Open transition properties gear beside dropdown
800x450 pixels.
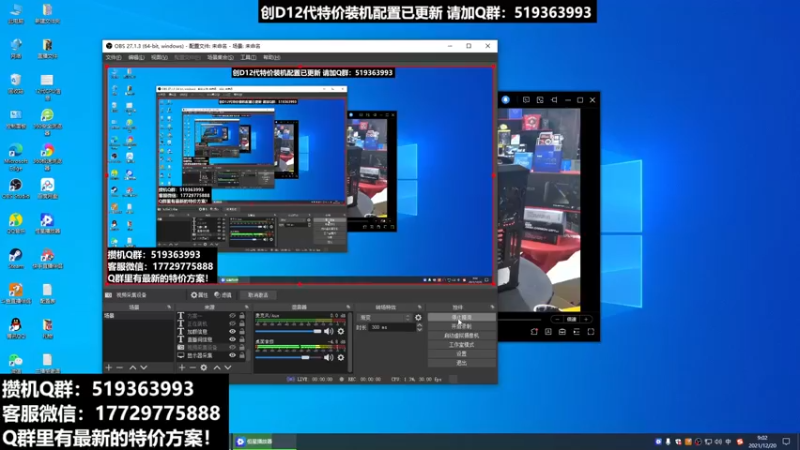[418, 317]
